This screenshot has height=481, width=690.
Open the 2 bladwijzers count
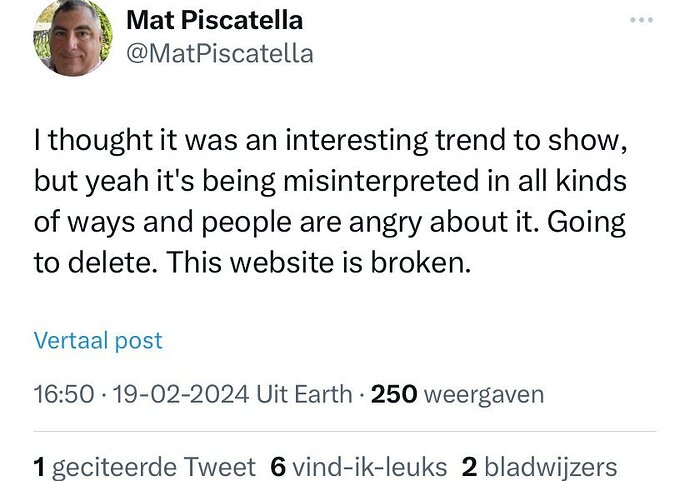point(539,467)
